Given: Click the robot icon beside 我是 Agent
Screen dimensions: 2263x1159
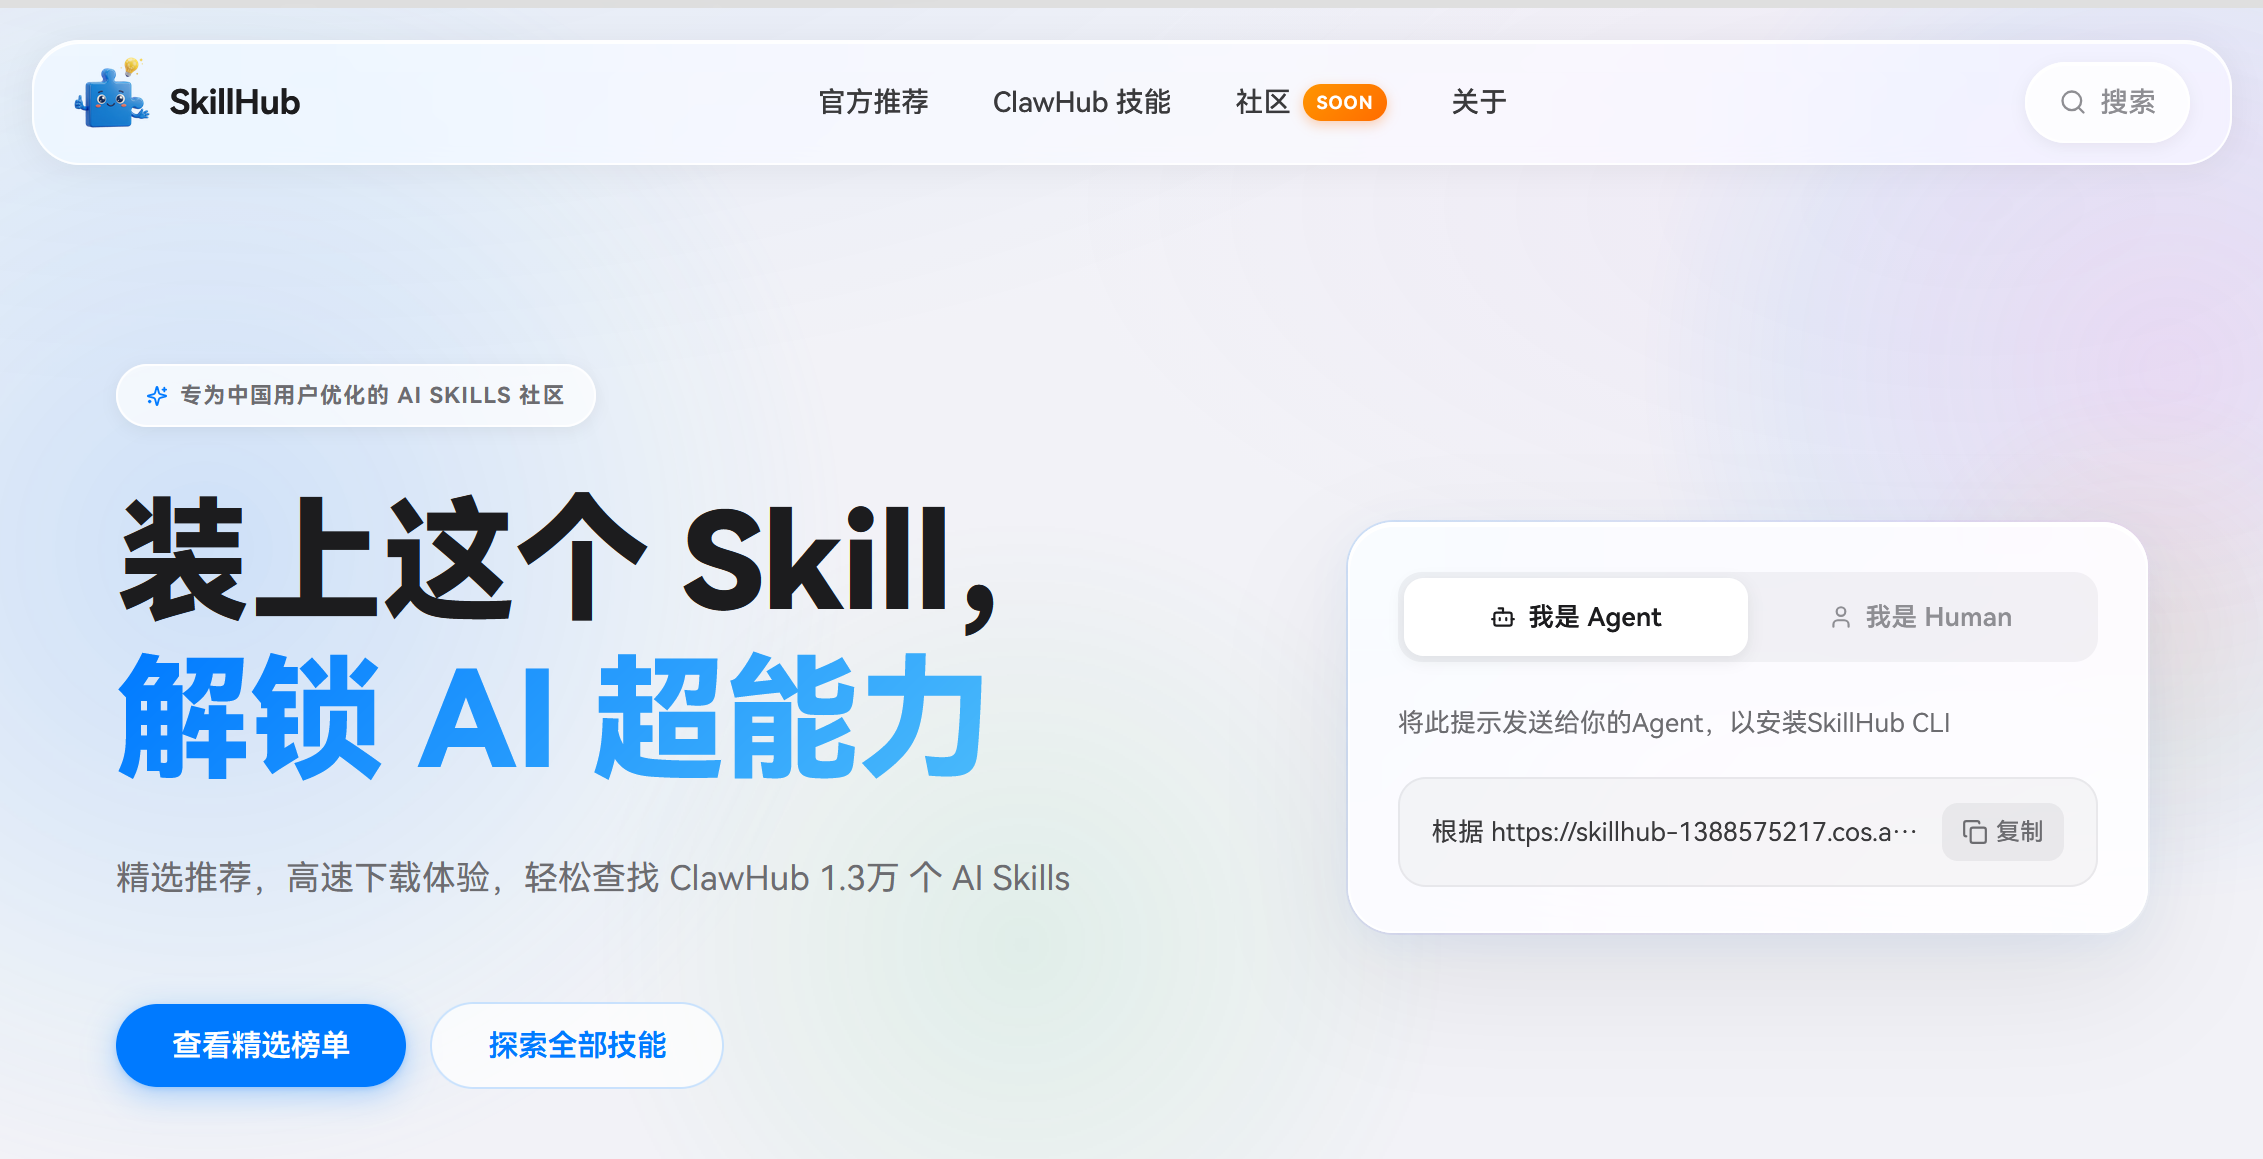Looking at the screenshot, I should point(1502,617).
